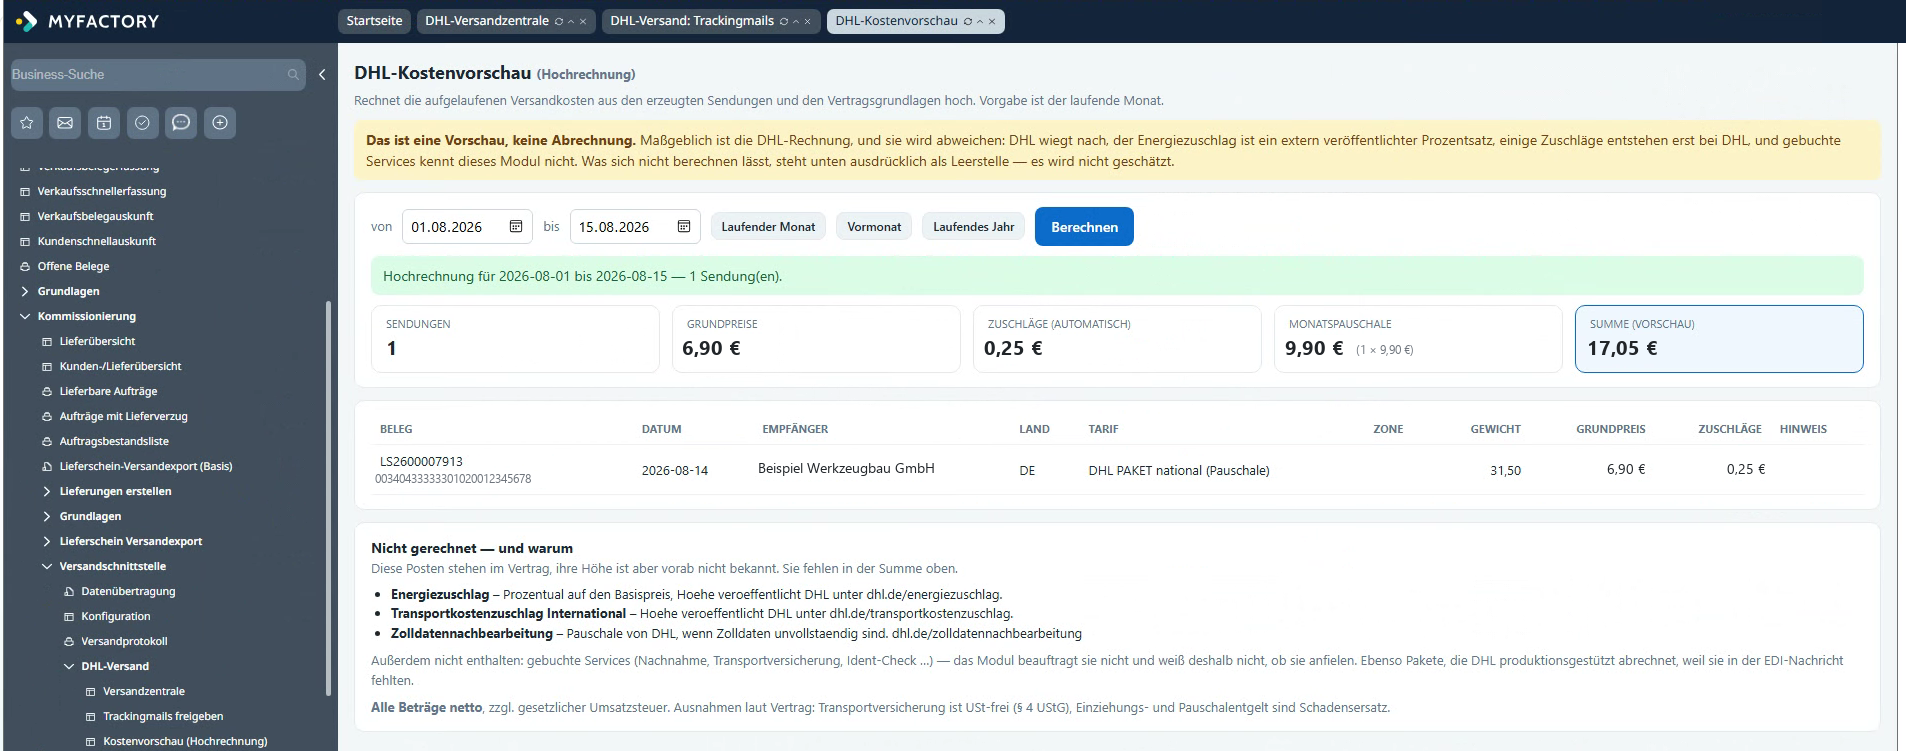Expand Grundlagen under Kommissionierung

47,516
